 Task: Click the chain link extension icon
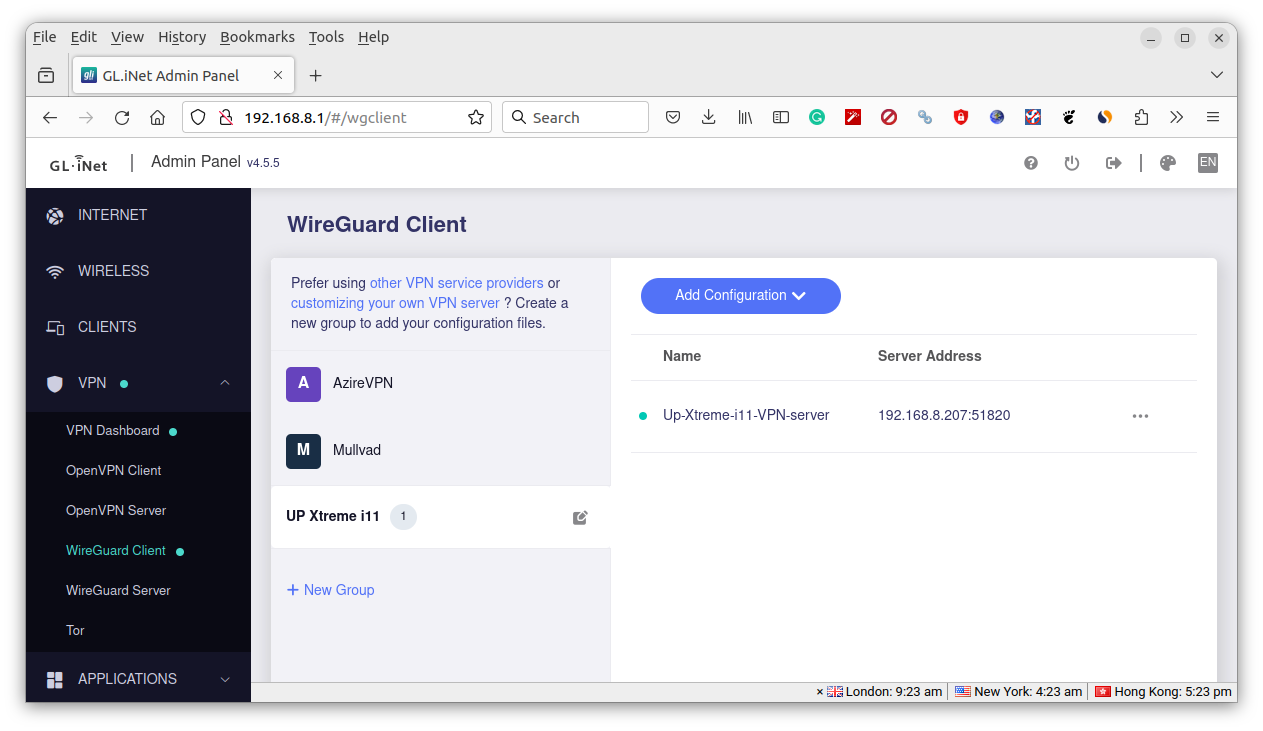[925, 117]
